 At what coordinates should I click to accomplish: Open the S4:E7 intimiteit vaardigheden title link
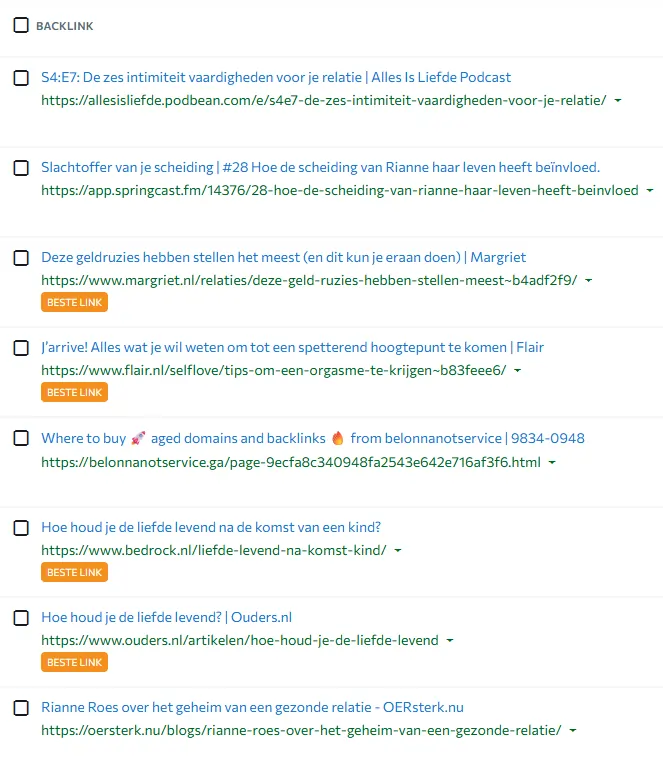tap(275, 77)
